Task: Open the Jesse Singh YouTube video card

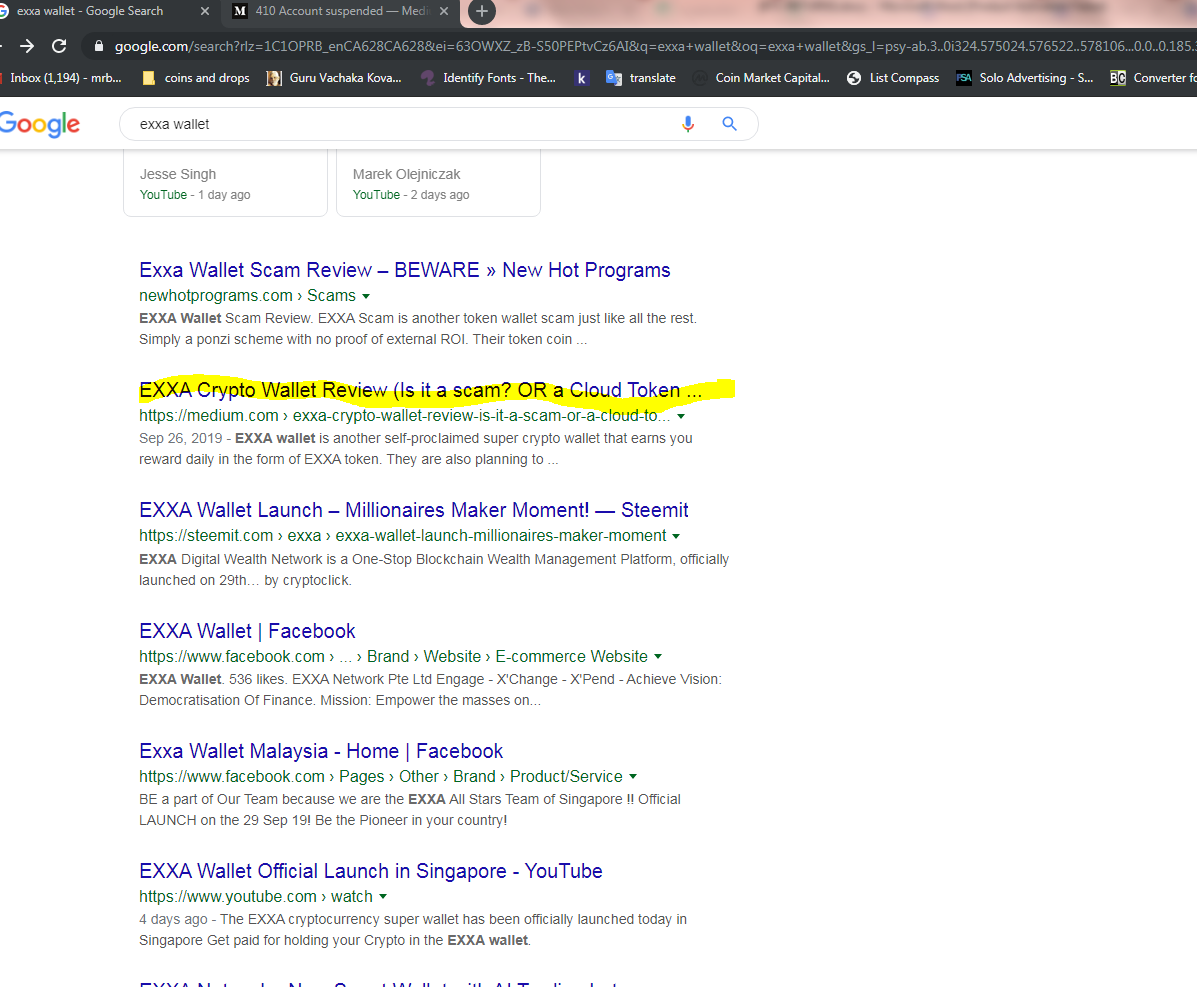Action: coord(225,183)
